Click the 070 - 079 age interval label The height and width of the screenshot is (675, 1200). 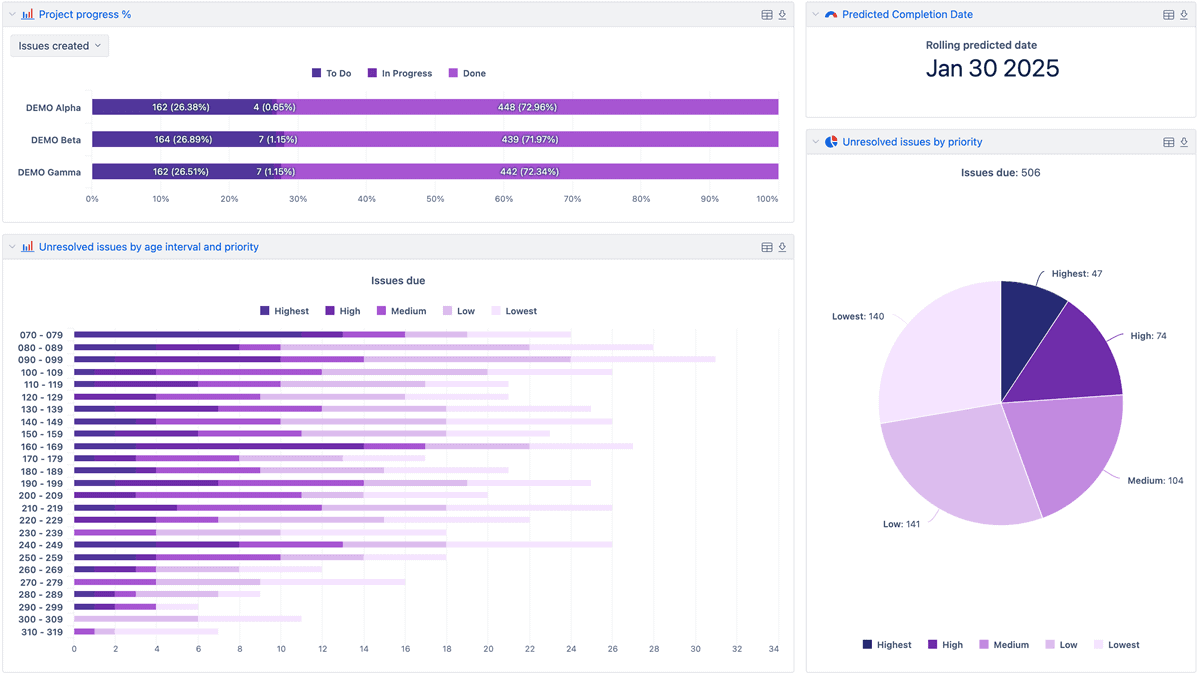(x=41, y=335)
